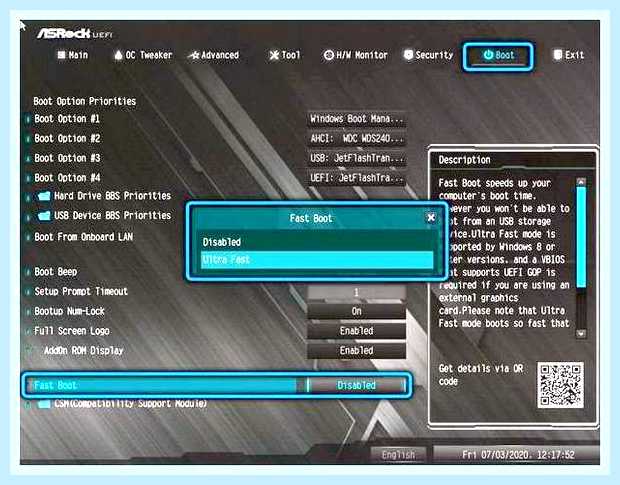Go to the Exit tab

click(x=569, y=55)
